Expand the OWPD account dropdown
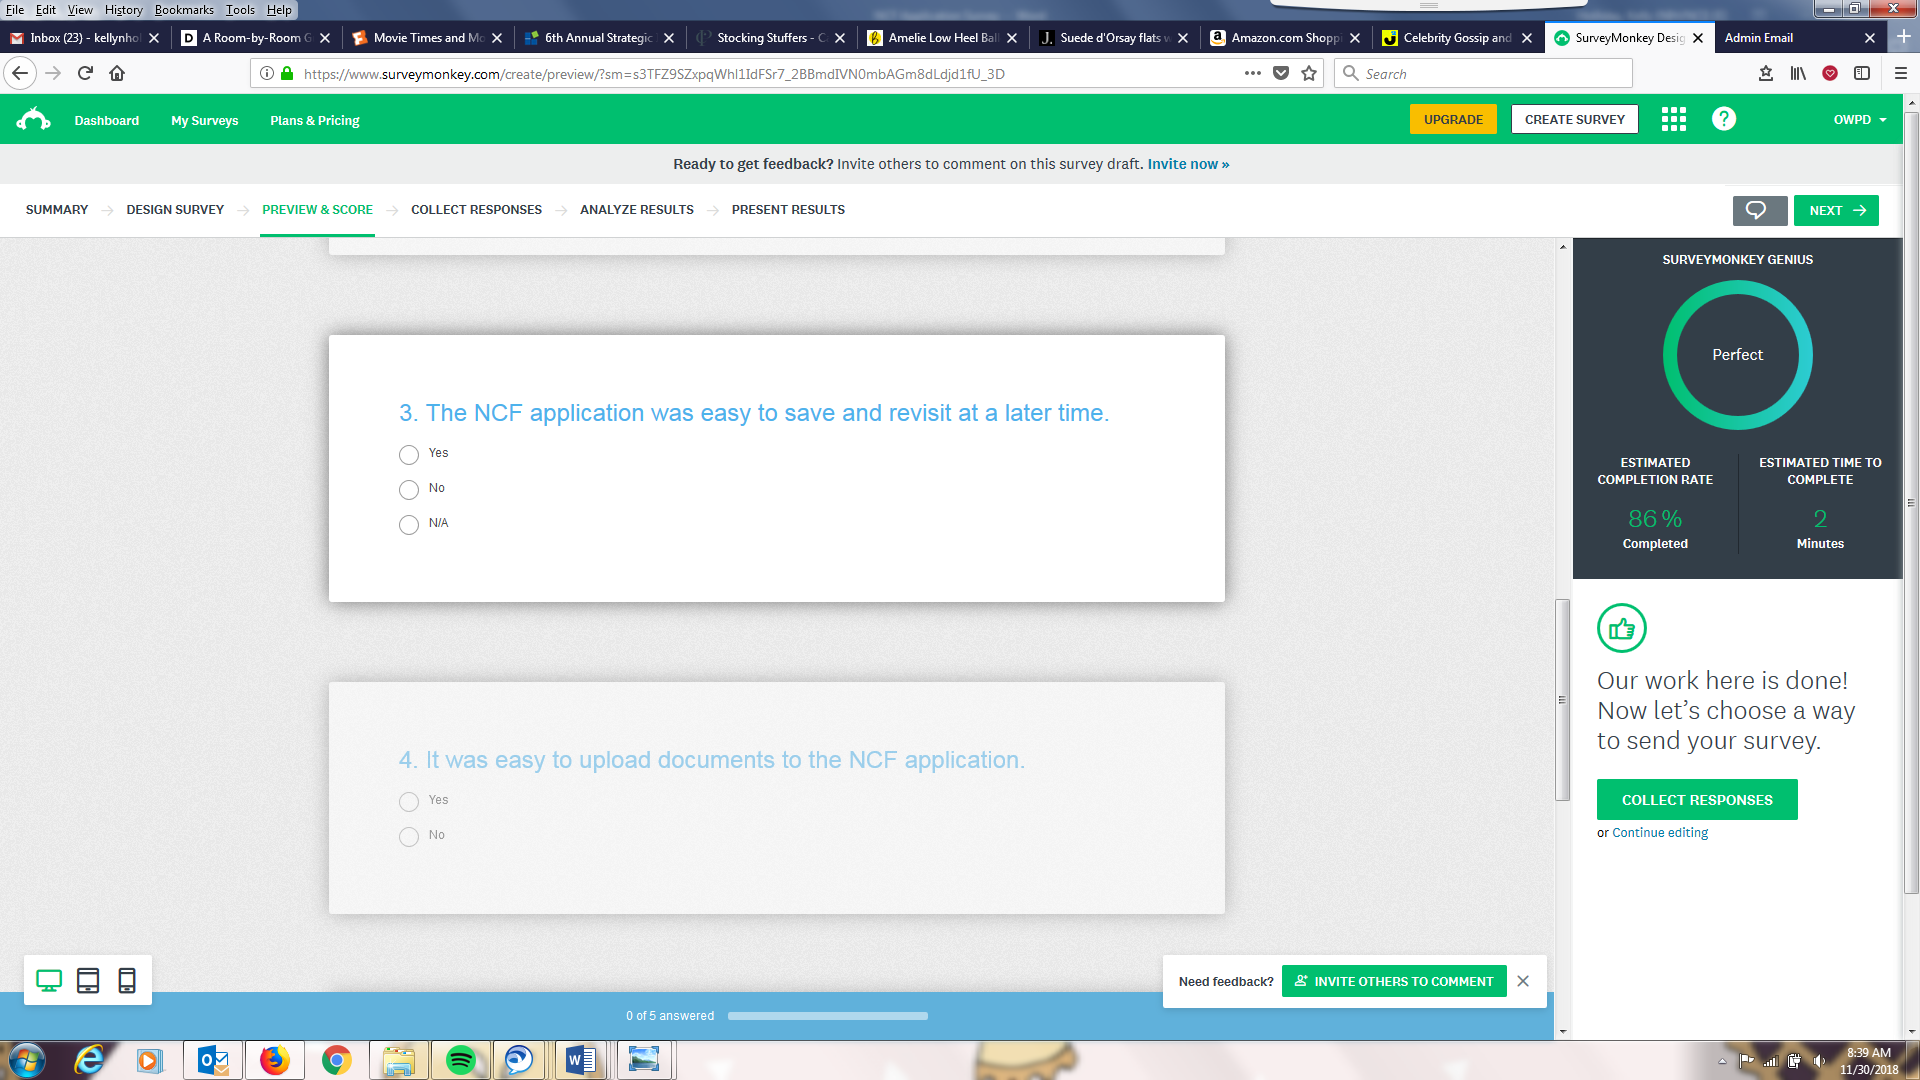This screenshot has width=1920, height=1080. pyautogui.click(x=1859, y=120)
